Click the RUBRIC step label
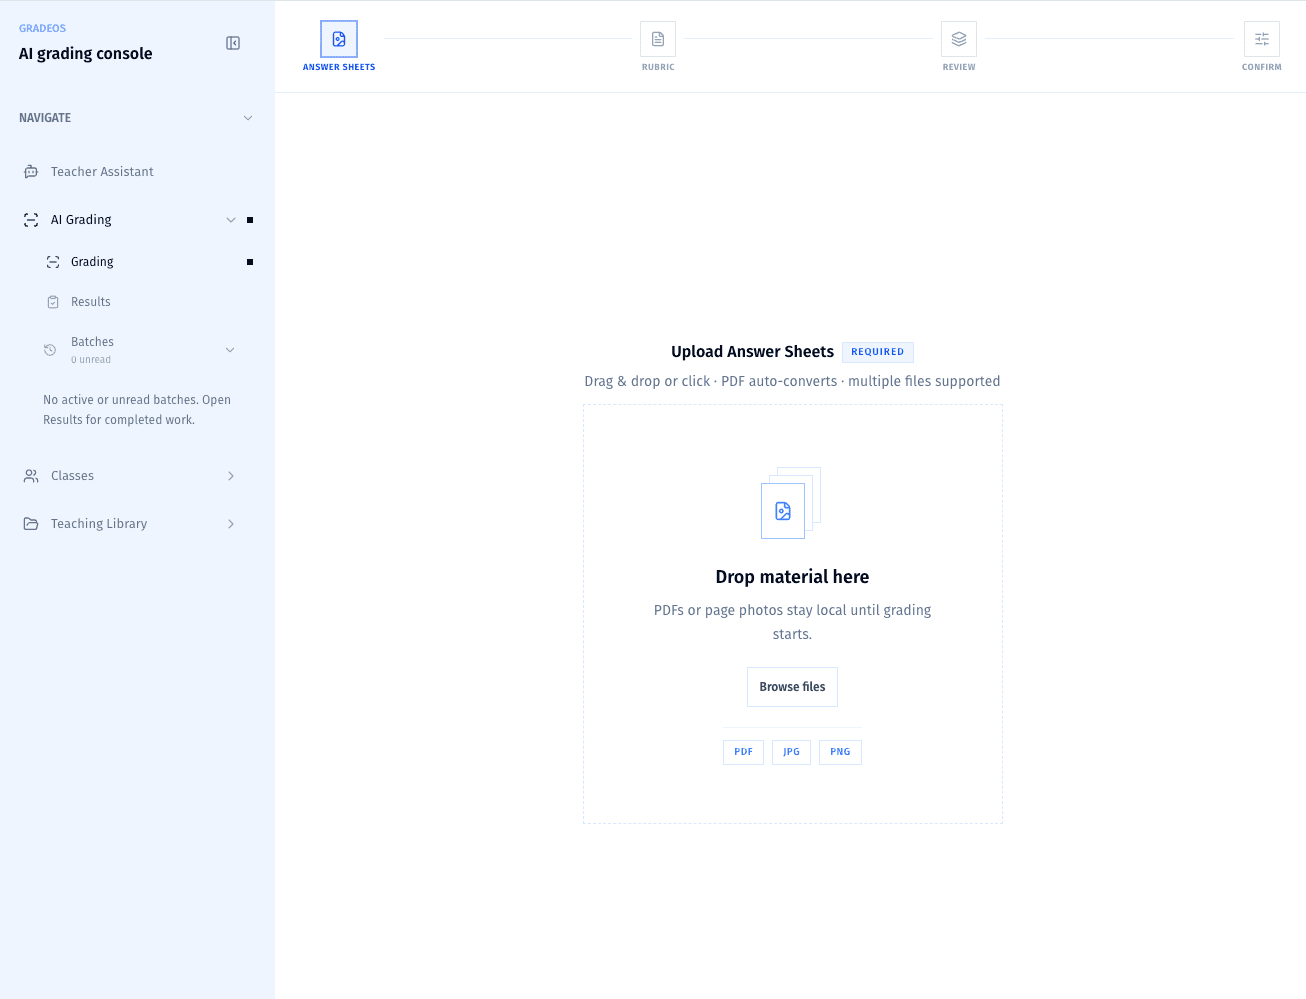The image size is (1306, 999). (658, 67)
